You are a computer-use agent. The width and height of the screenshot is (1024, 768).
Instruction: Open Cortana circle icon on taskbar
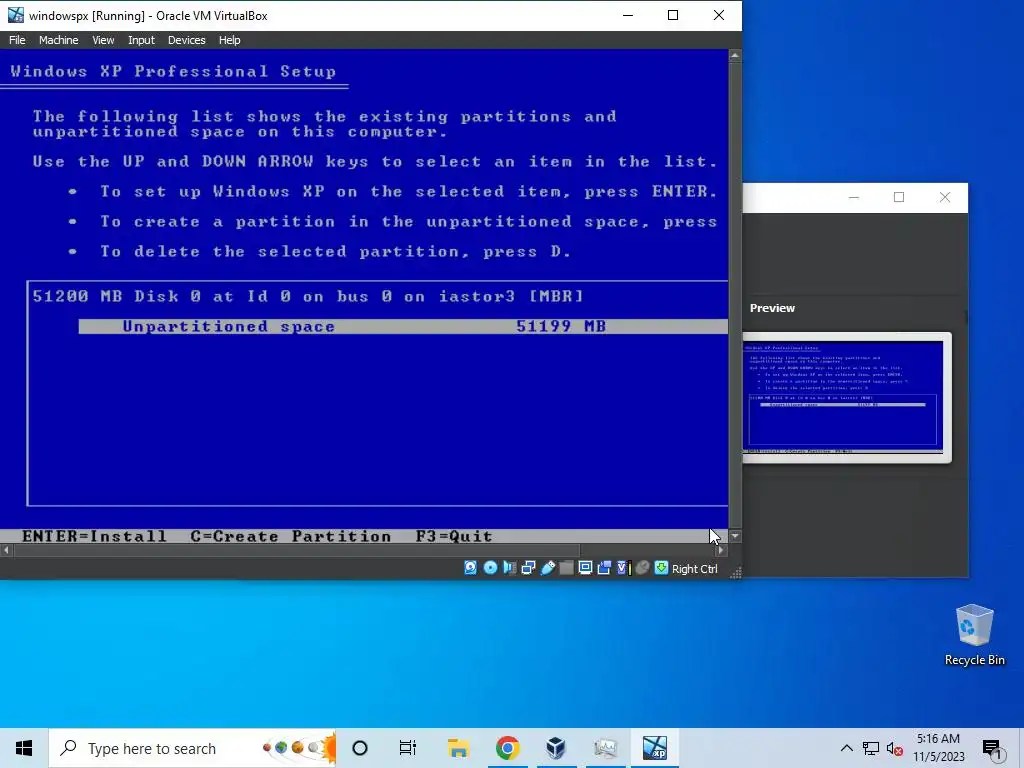[x=360, y=748]
